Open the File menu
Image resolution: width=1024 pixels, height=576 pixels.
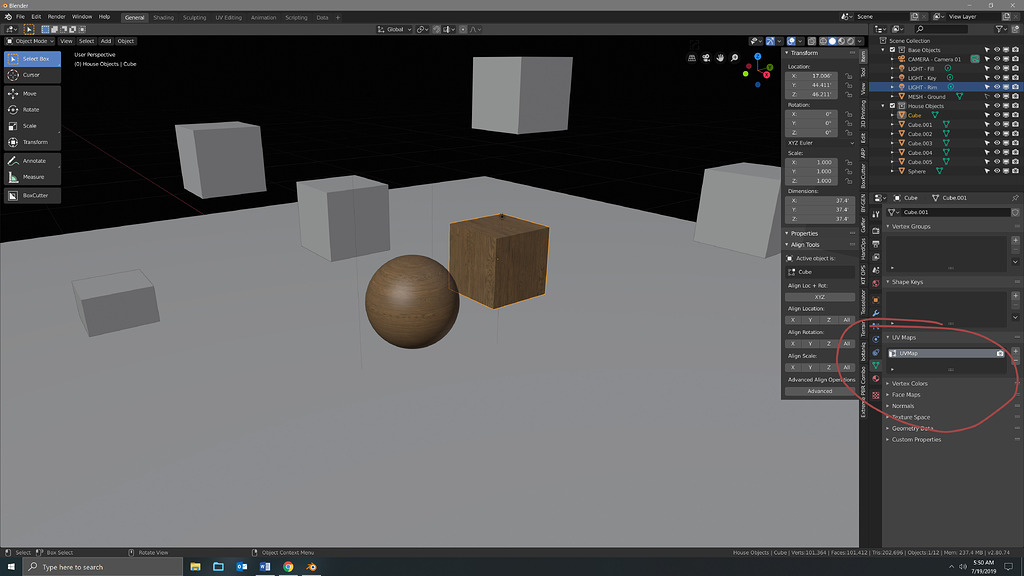pyautogui.click(x=20, y=17)
